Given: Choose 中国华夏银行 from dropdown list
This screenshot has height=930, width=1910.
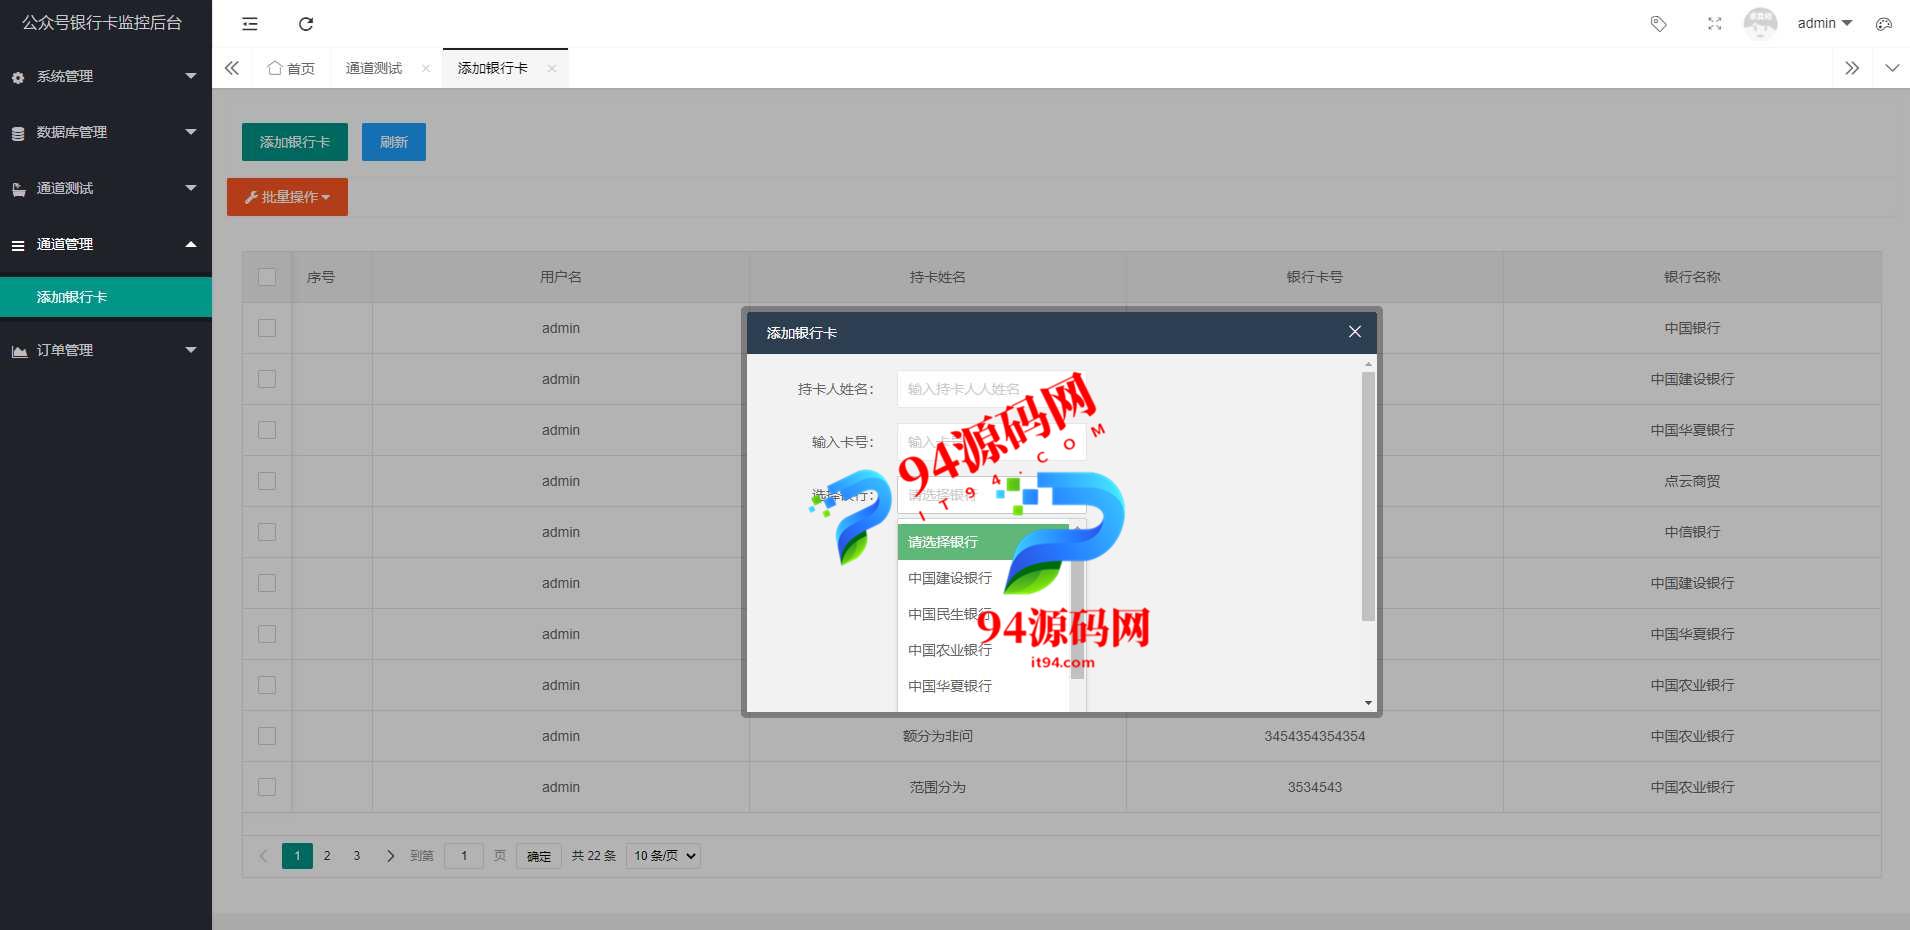Looking at the screenshot, I should click(984, 686).
